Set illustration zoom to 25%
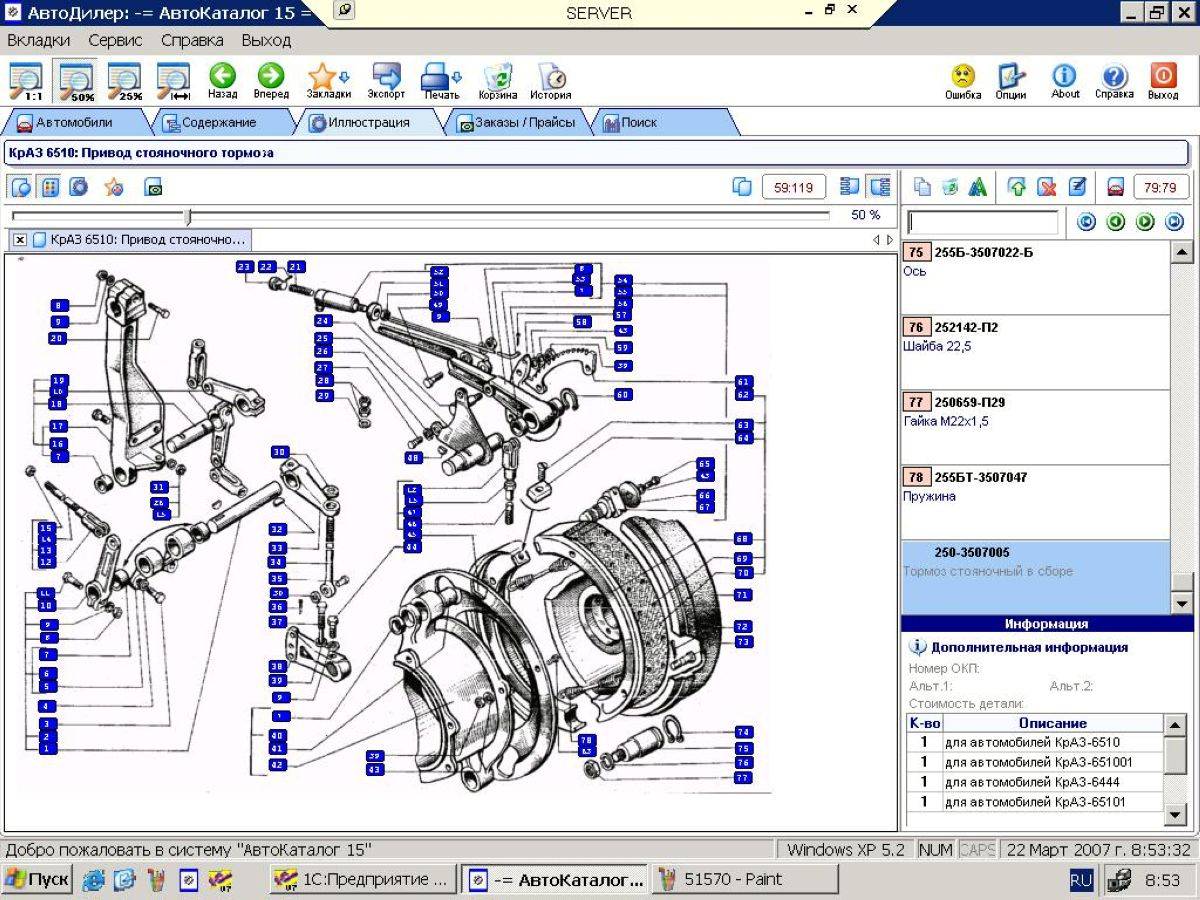The width and height of the screenshot is (1200, 900). [125, 81]
